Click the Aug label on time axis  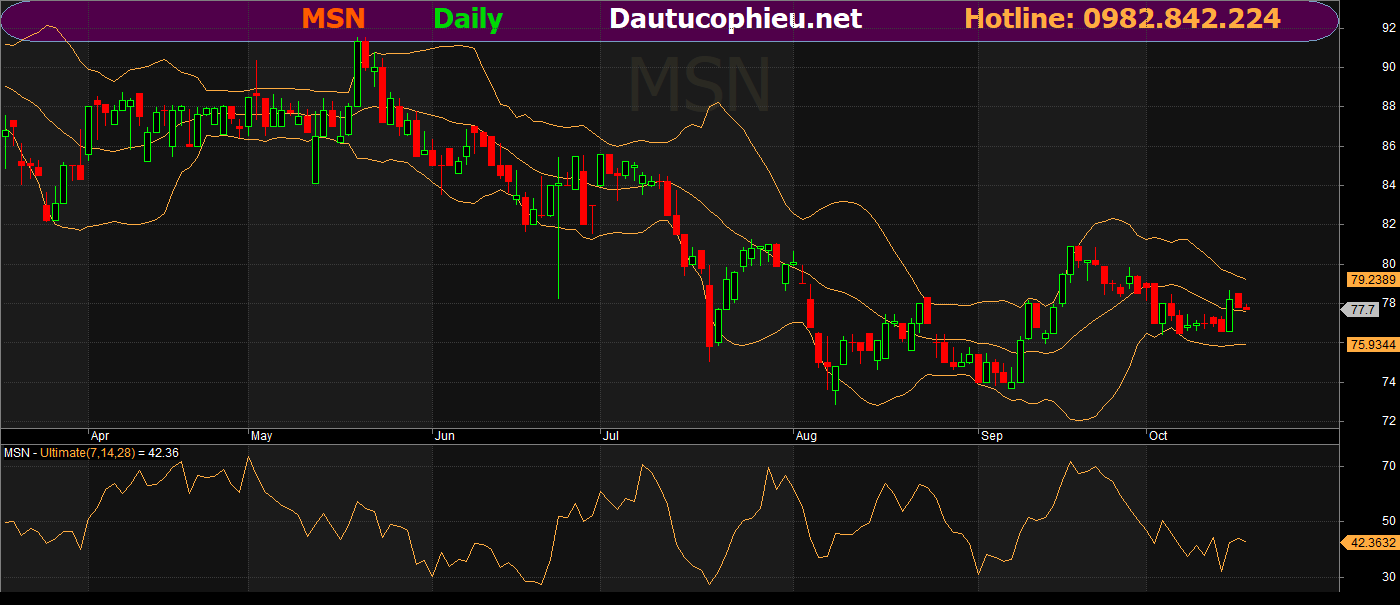806,437
